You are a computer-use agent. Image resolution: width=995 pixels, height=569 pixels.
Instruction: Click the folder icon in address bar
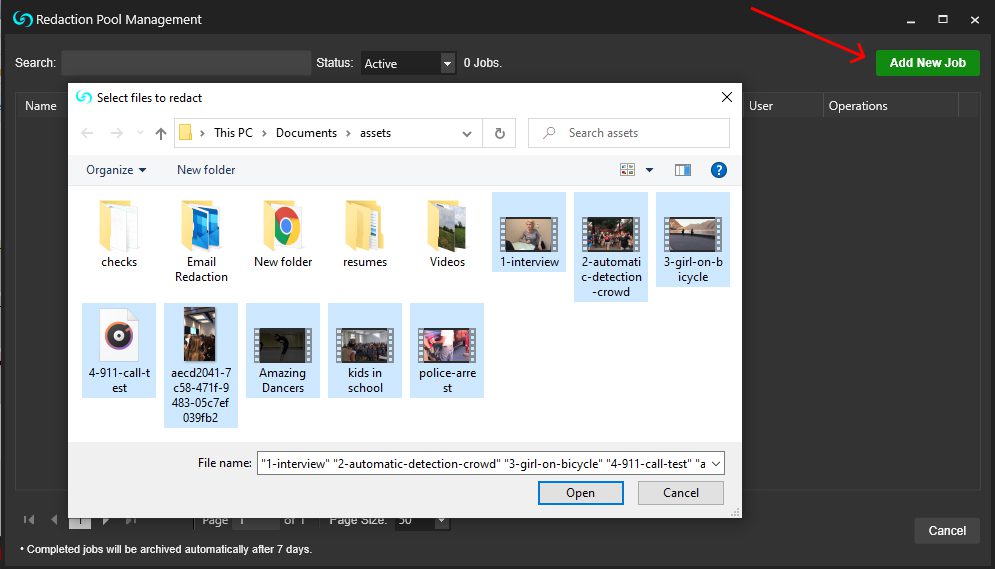click(x=185, y=133)
